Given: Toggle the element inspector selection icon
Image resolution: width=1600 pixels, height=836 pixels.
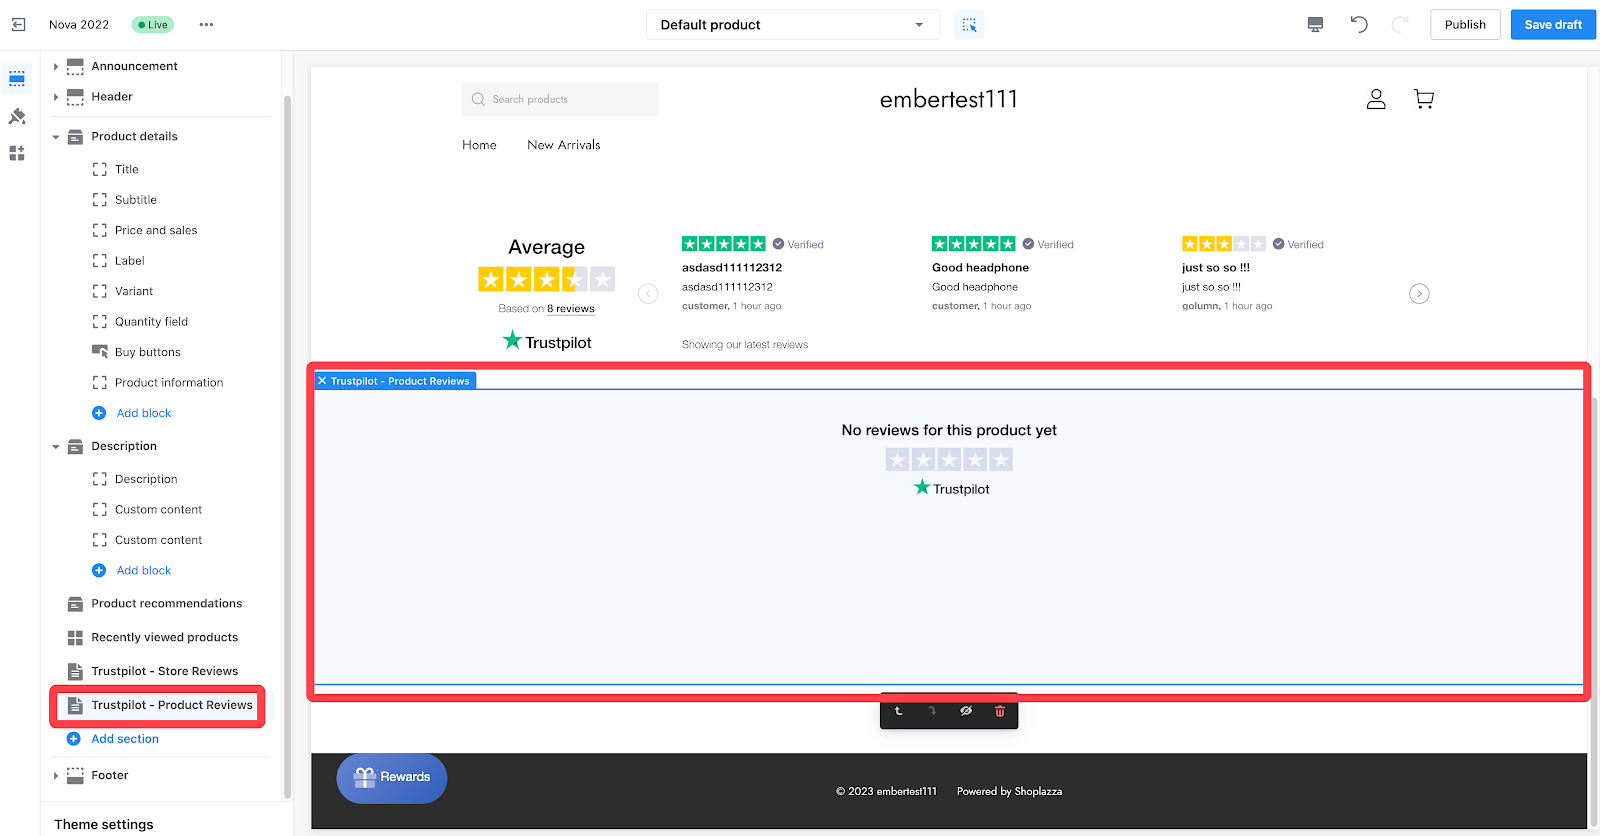Looking at the screenshot, I should pos(969,25).
